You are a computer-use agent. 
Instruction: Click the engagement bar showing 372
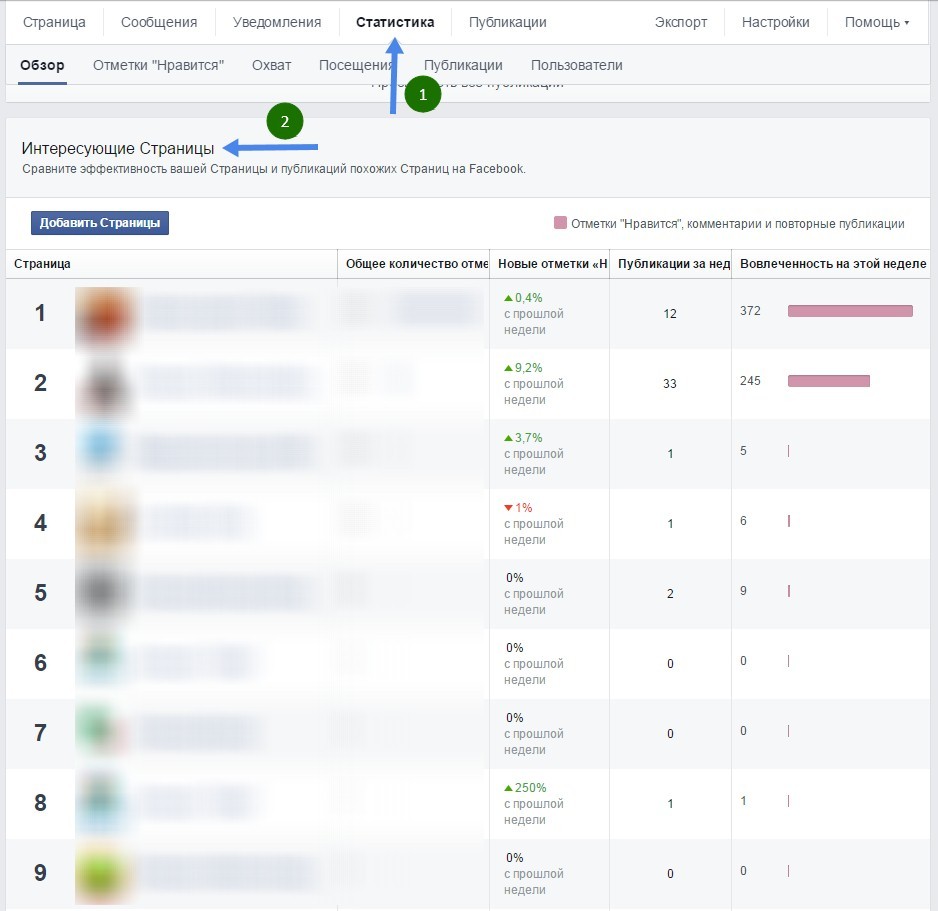point(850,311)
